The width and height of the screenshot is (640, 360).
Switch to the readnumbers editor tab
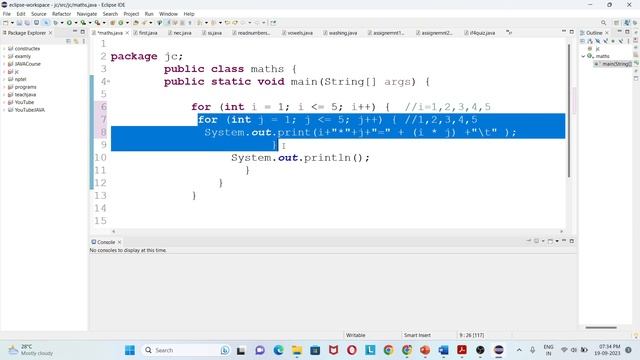[x=251, y=33]
